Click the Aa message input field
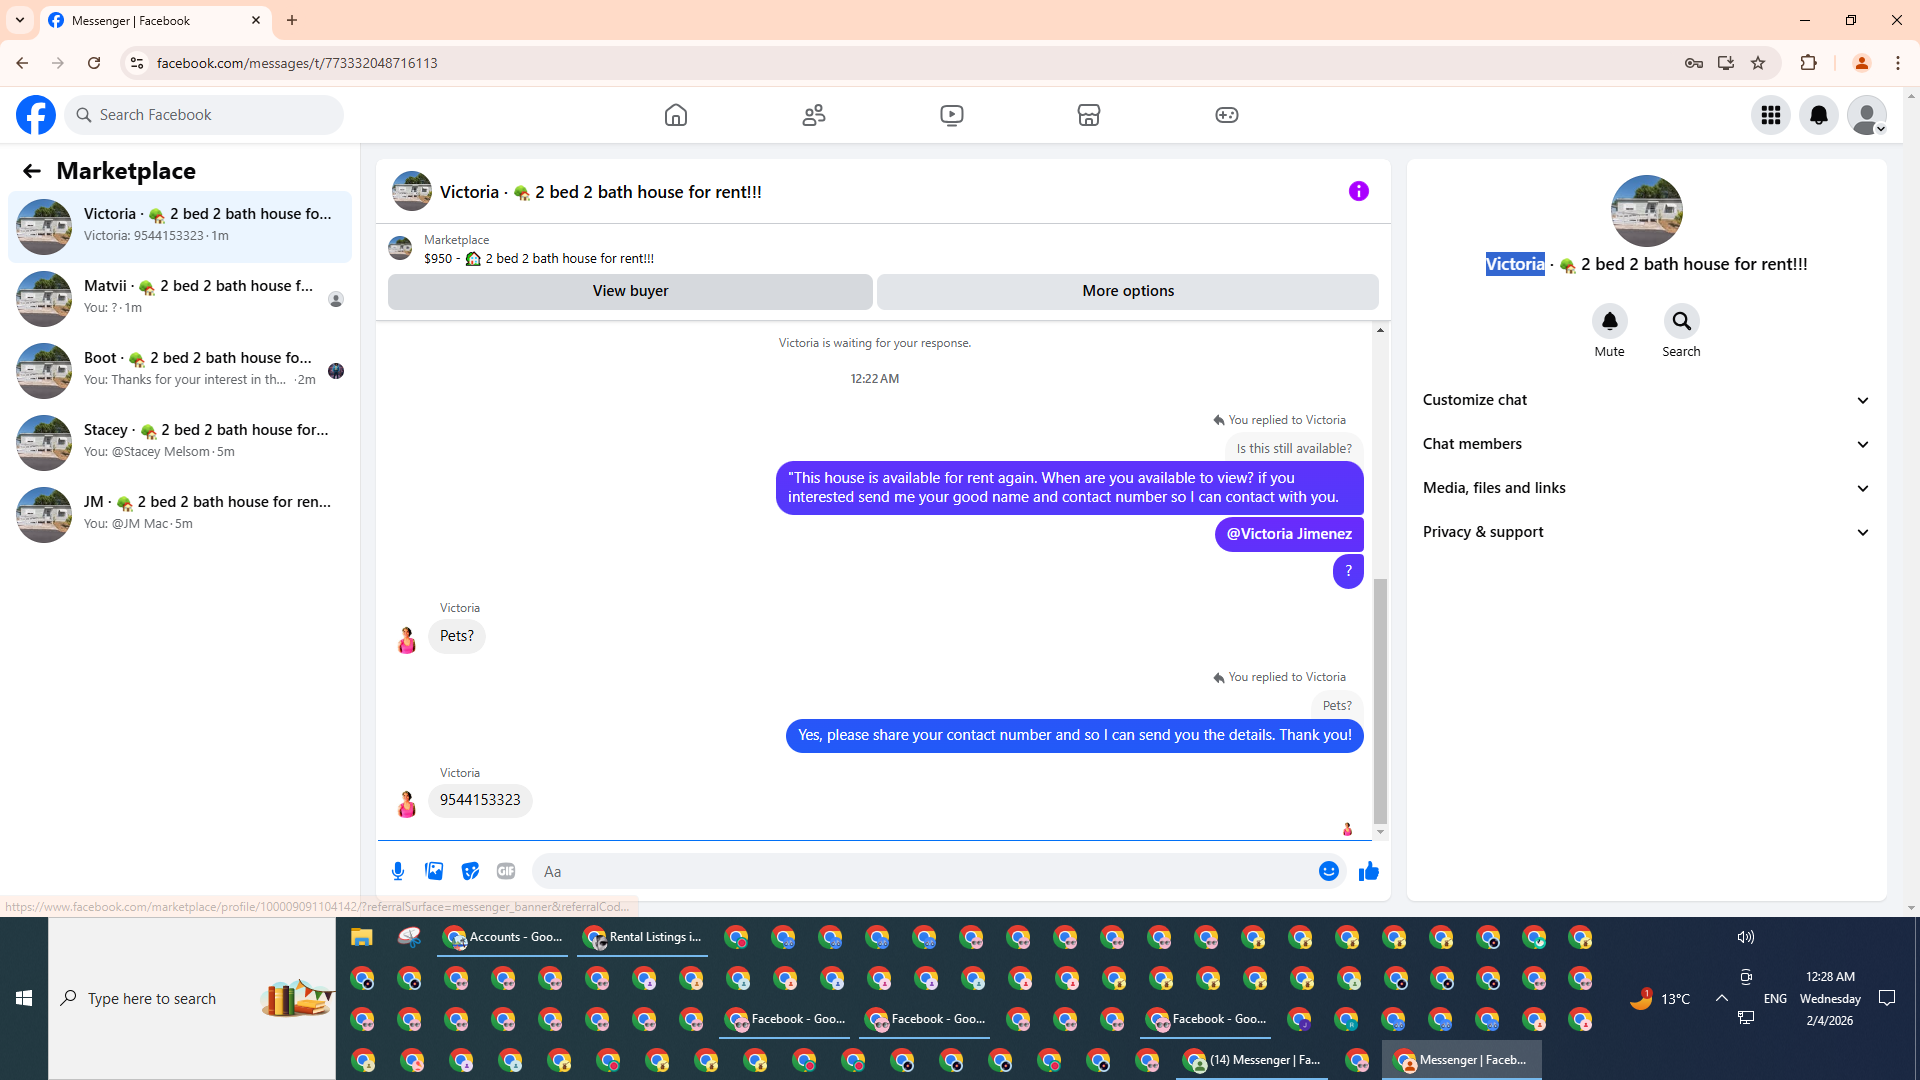The height and width of the screenshot is (1080, 1920). tap(920, 871)
